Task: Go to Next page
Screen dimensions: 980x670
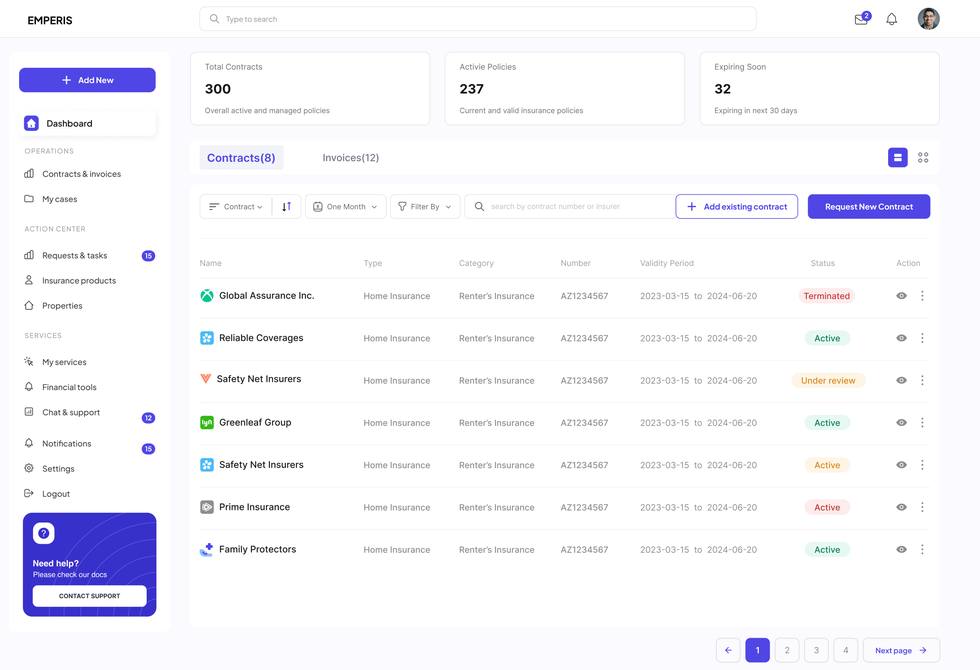Action: (901, 650)
